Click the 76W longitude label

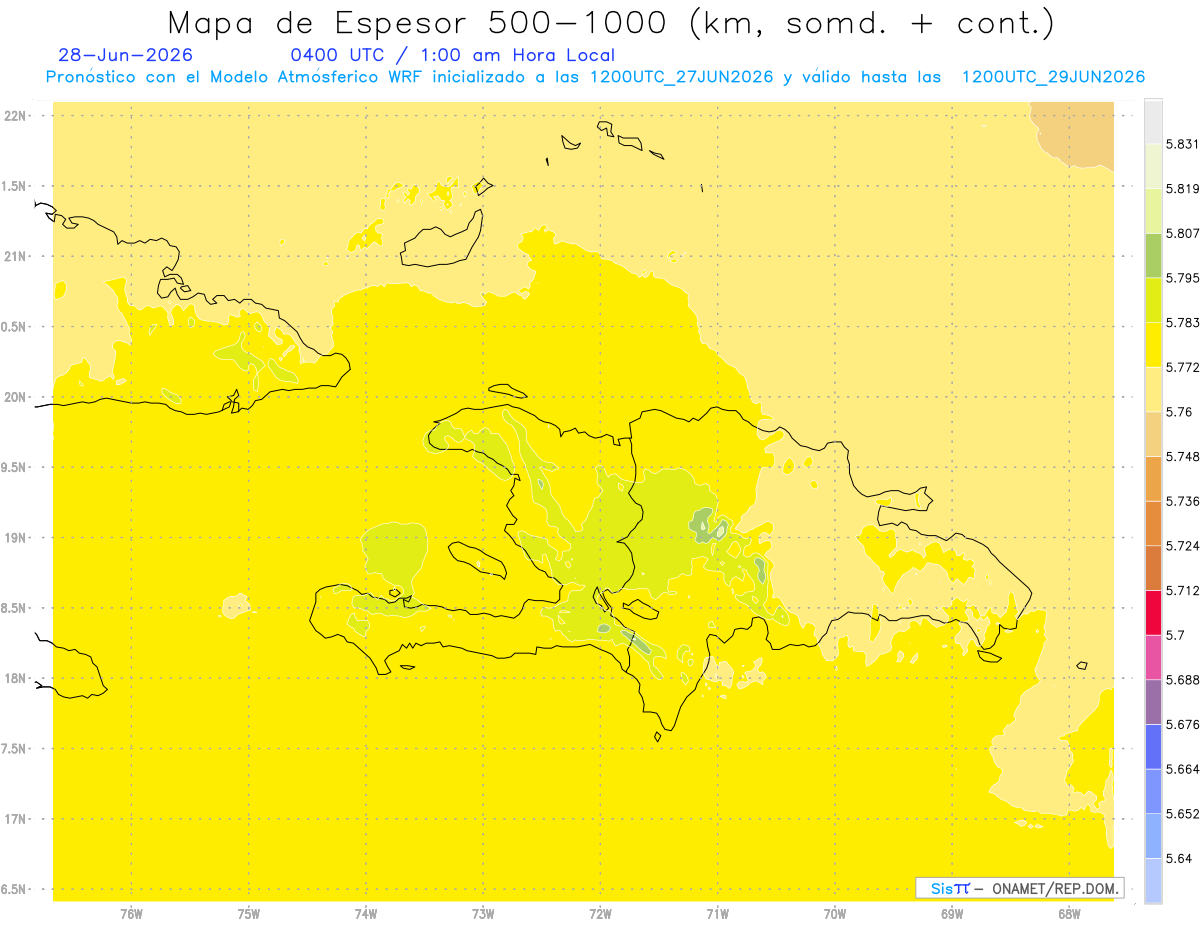click(131, 914)
